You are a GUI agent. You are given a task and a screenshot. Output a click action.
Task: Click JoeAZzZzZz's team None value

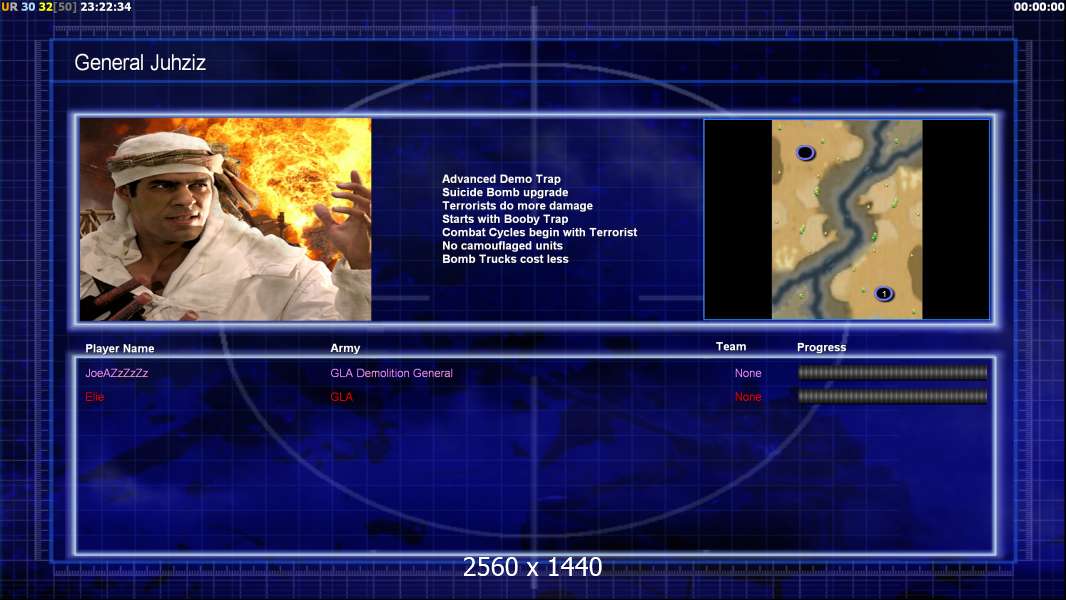pos(748,373)
